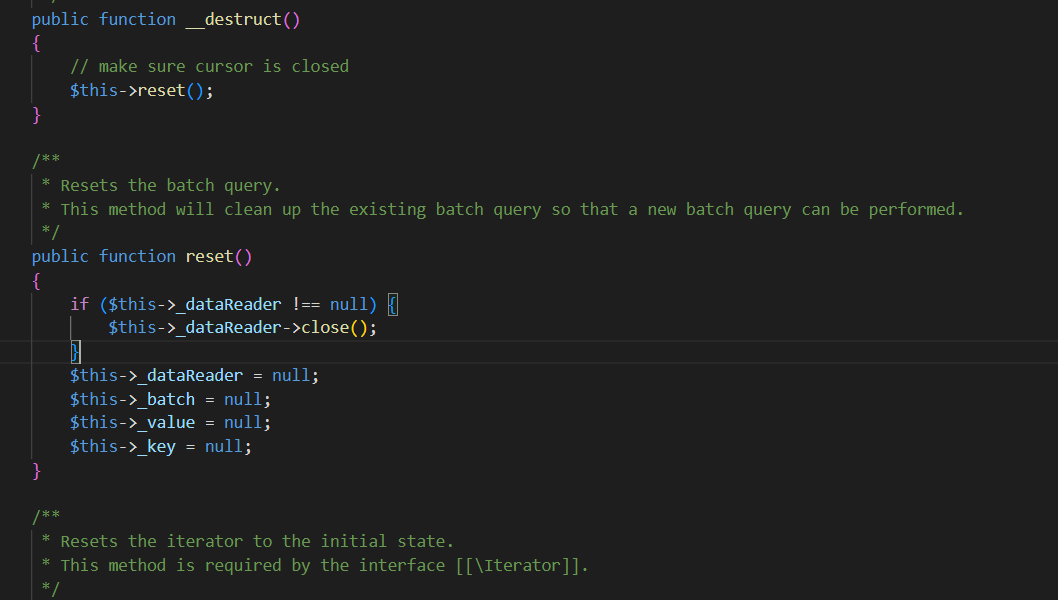Place cursor in 'make sure cursor is closed' comment
Viewport: 1058px width, 600px height.
(x=209, y=67)
